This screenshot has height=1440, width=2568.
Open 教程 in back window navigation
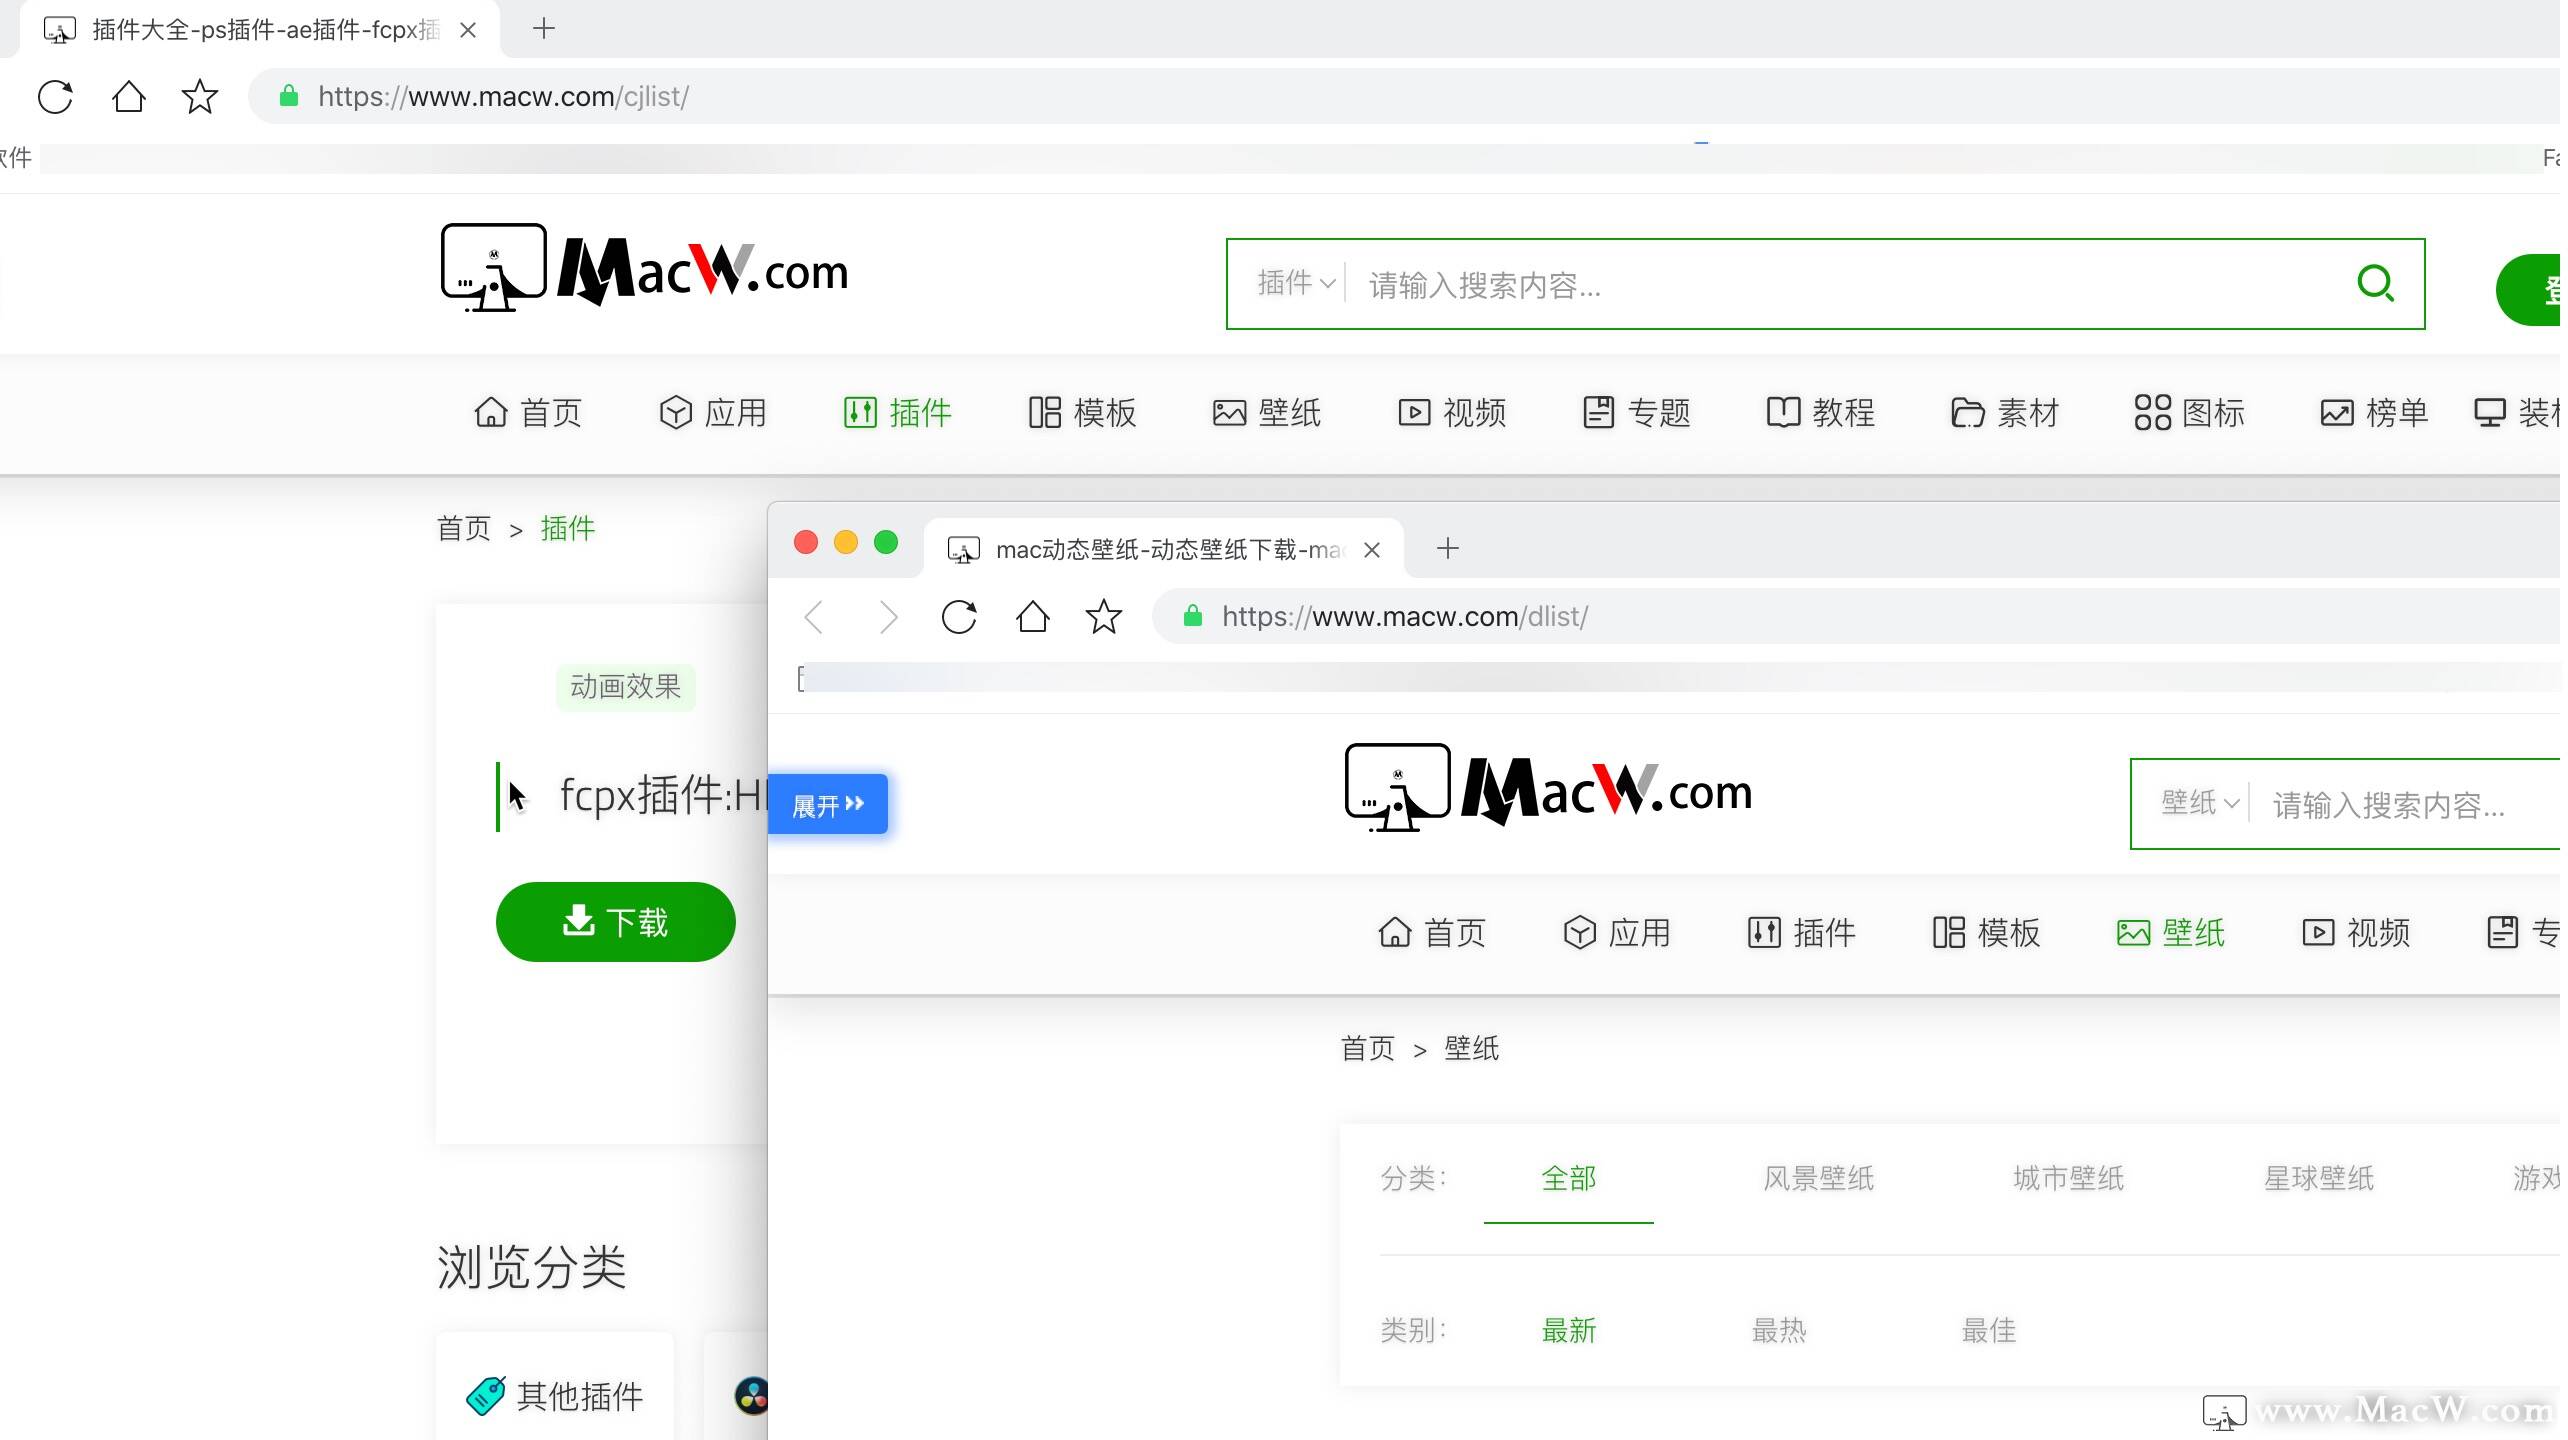(x=1821, y=412)
